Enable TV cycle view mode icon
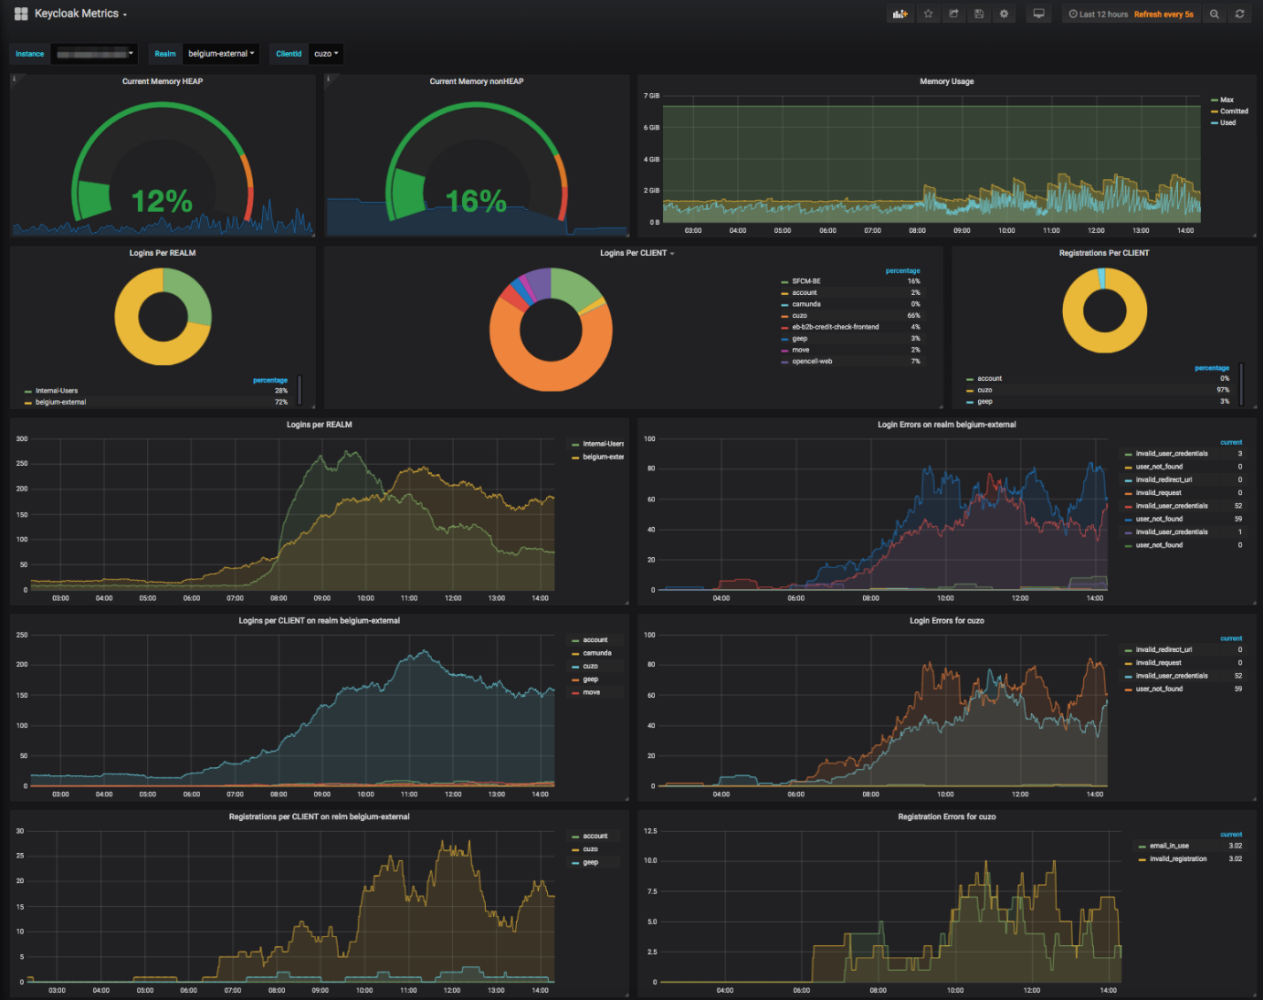 pos(1039,13)
